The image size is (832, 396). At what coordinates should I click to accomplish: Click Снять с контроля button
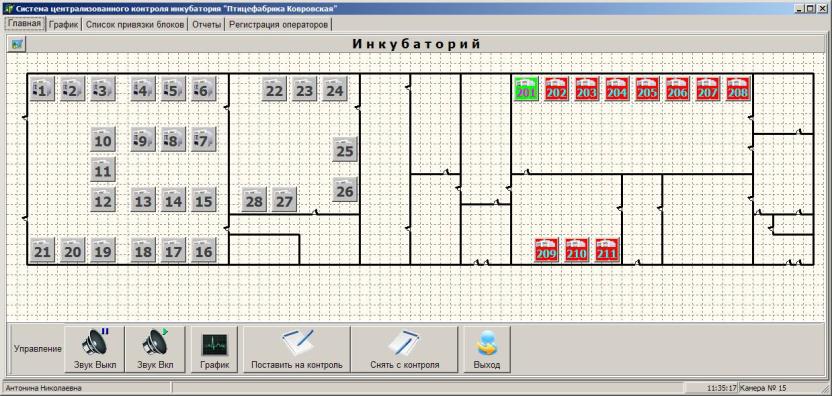pyautogui.click(x=404, y=349)
